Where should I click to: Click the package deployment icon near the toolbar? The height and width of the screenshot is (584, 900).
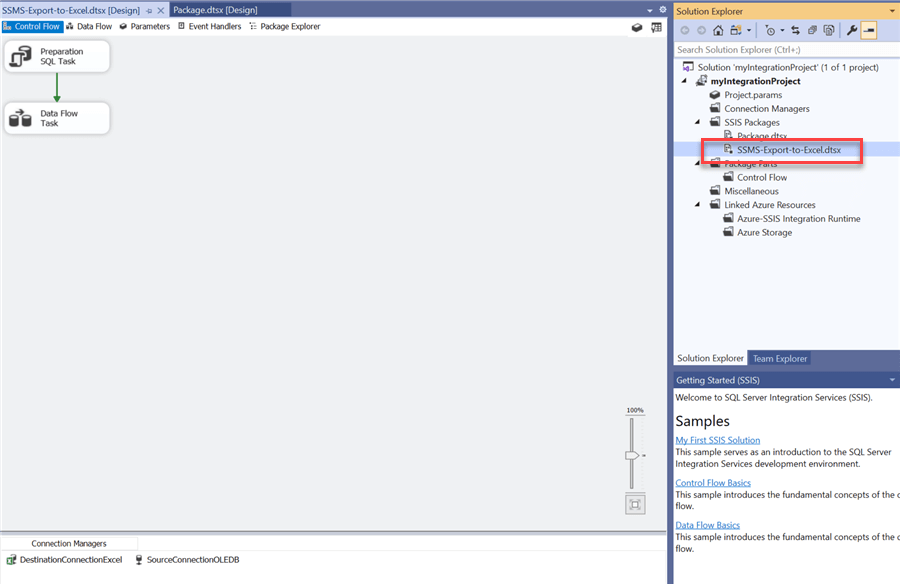click(637, 28)
